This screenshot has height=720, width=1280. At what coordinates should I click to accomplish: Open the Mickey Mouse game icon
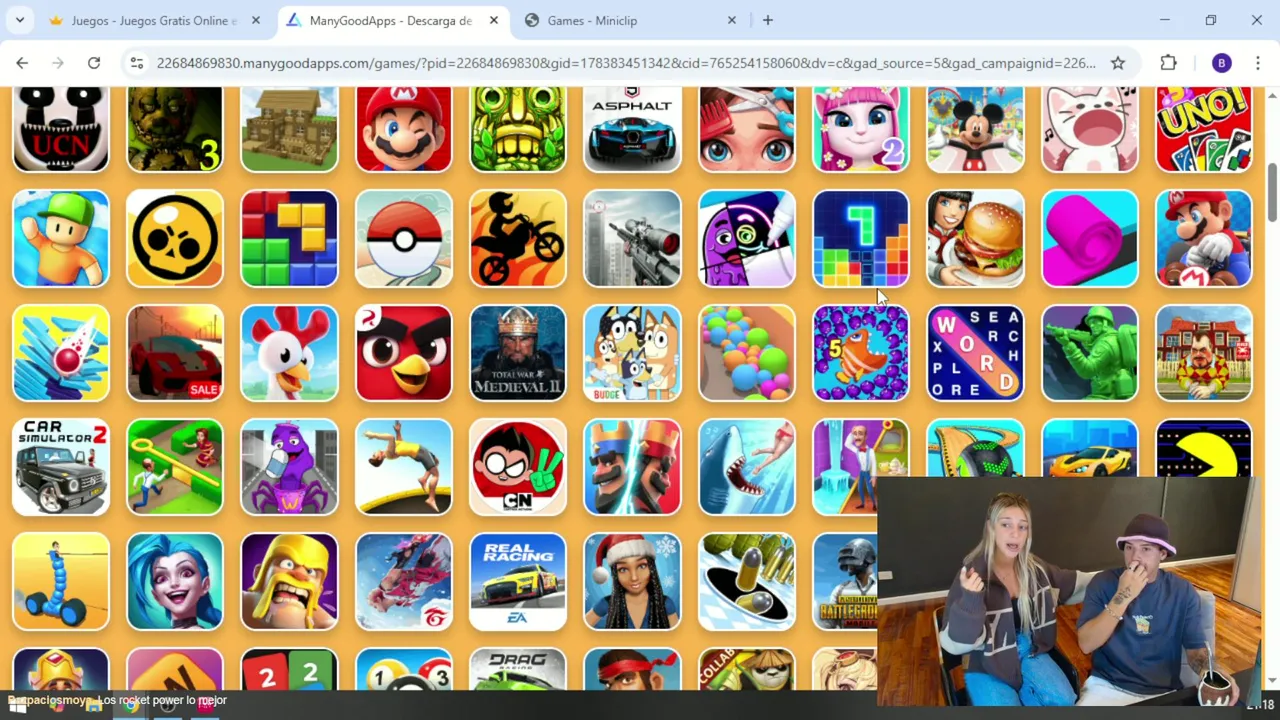[x=975, y=128]
